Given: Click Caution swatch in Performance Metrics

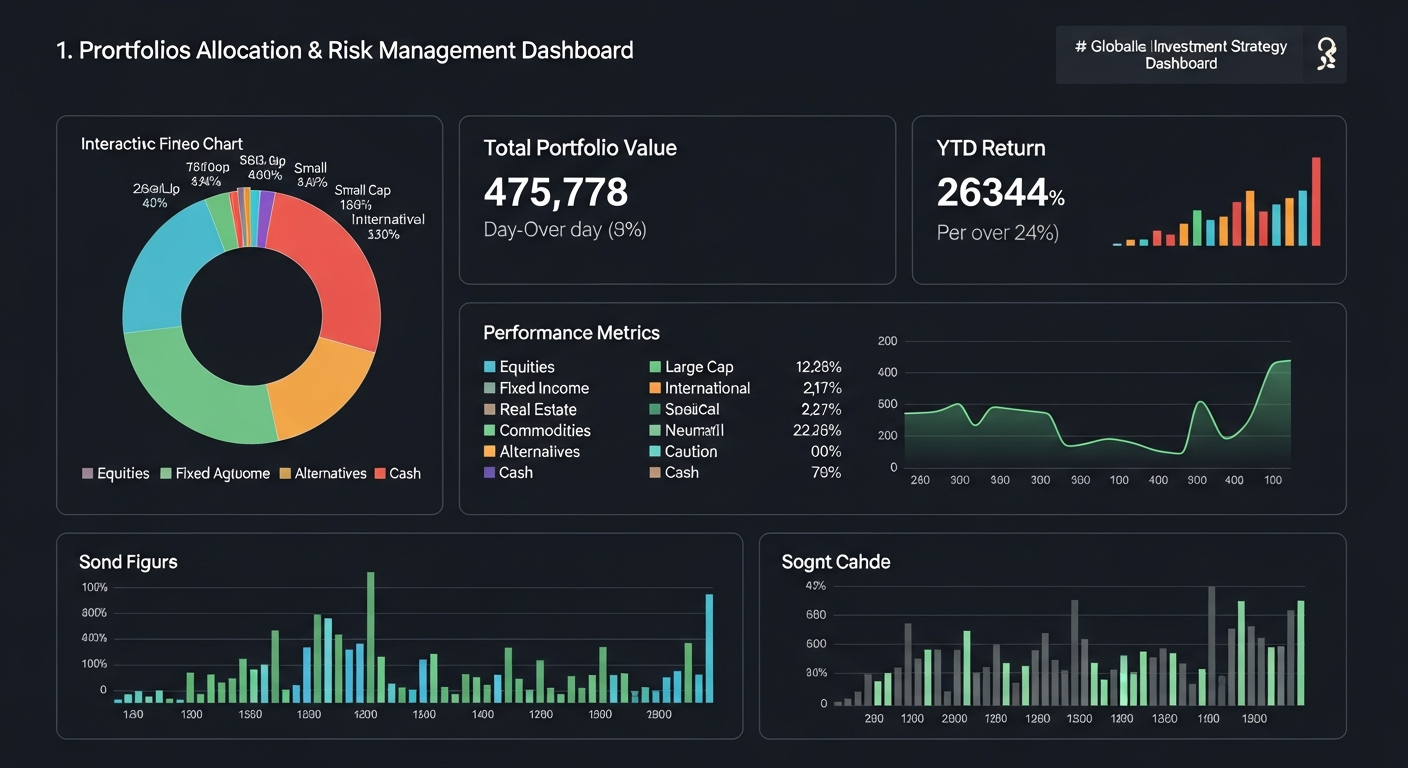Looking at the screenshot, I should coord(655,451).
